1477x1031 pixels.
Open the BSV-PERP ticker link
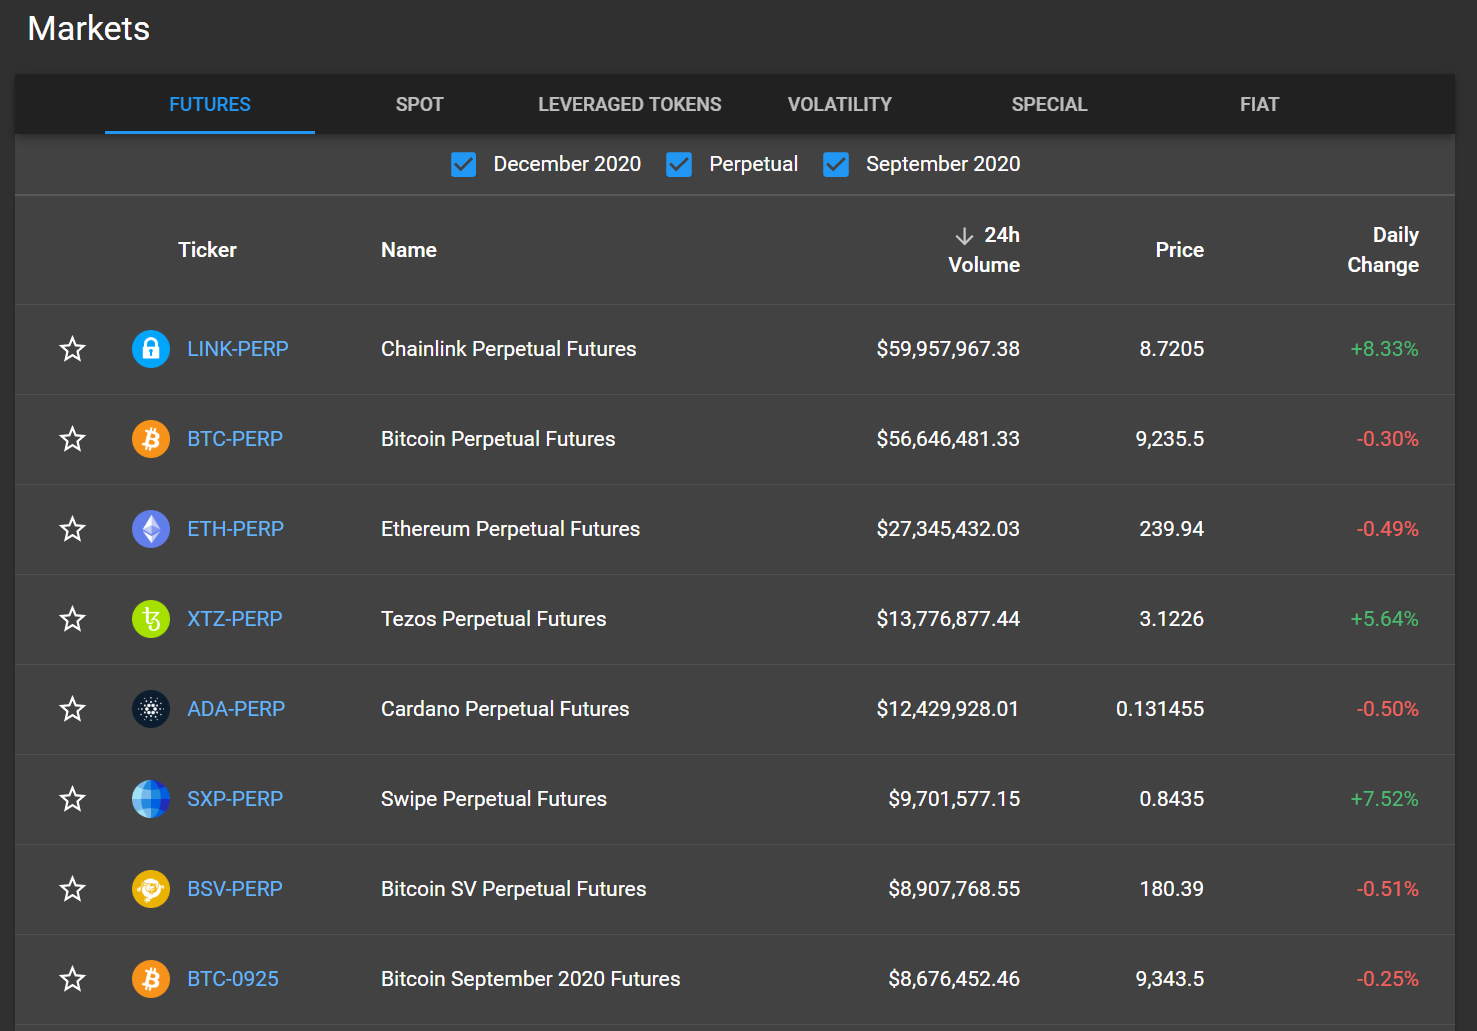click(x=235, y=889)
